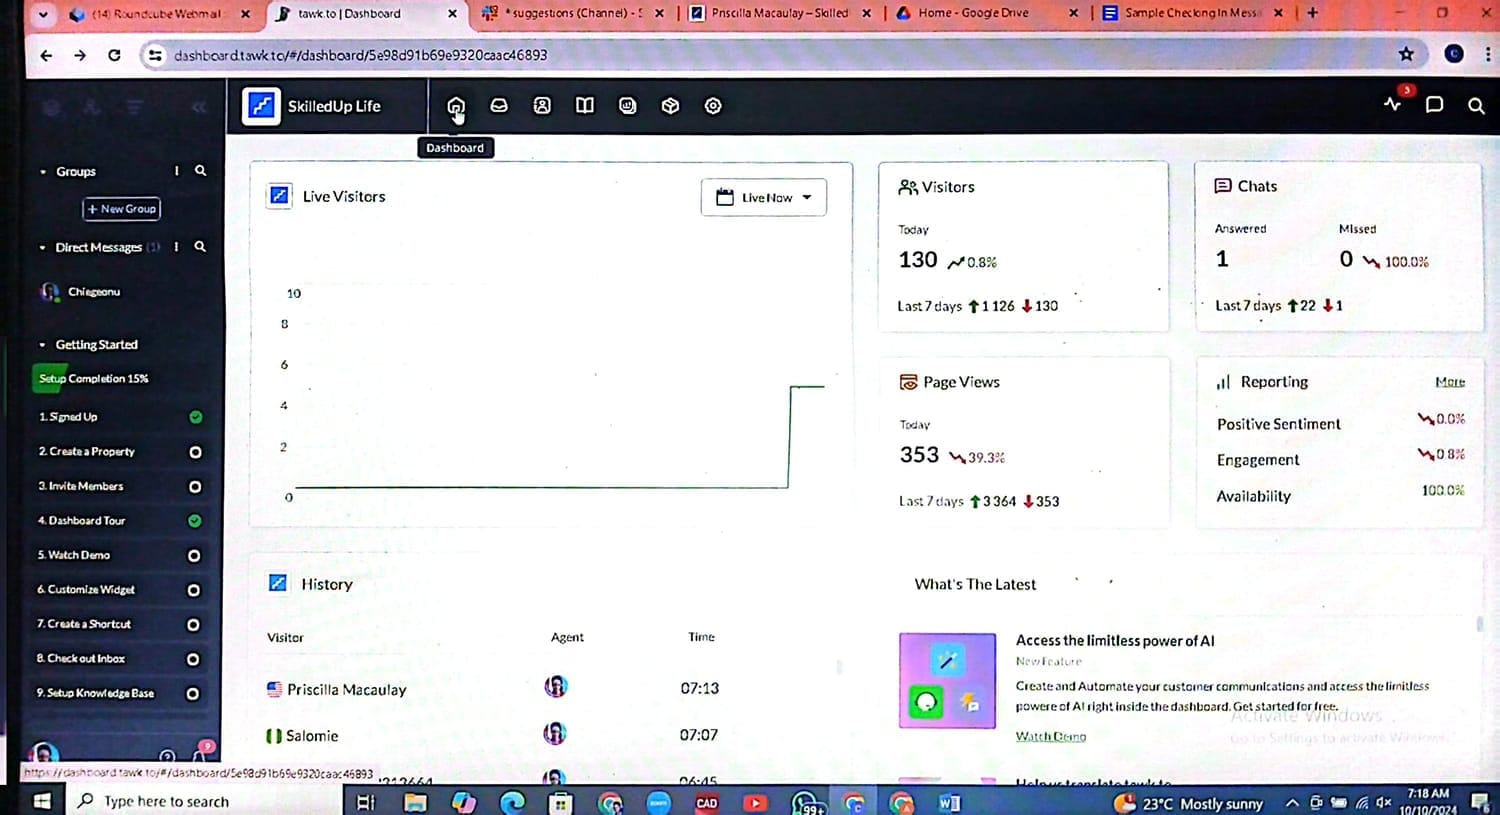The image size is (1500, 815).
Task: Click the status circle next to Signed Up
Action: [196, 417]
